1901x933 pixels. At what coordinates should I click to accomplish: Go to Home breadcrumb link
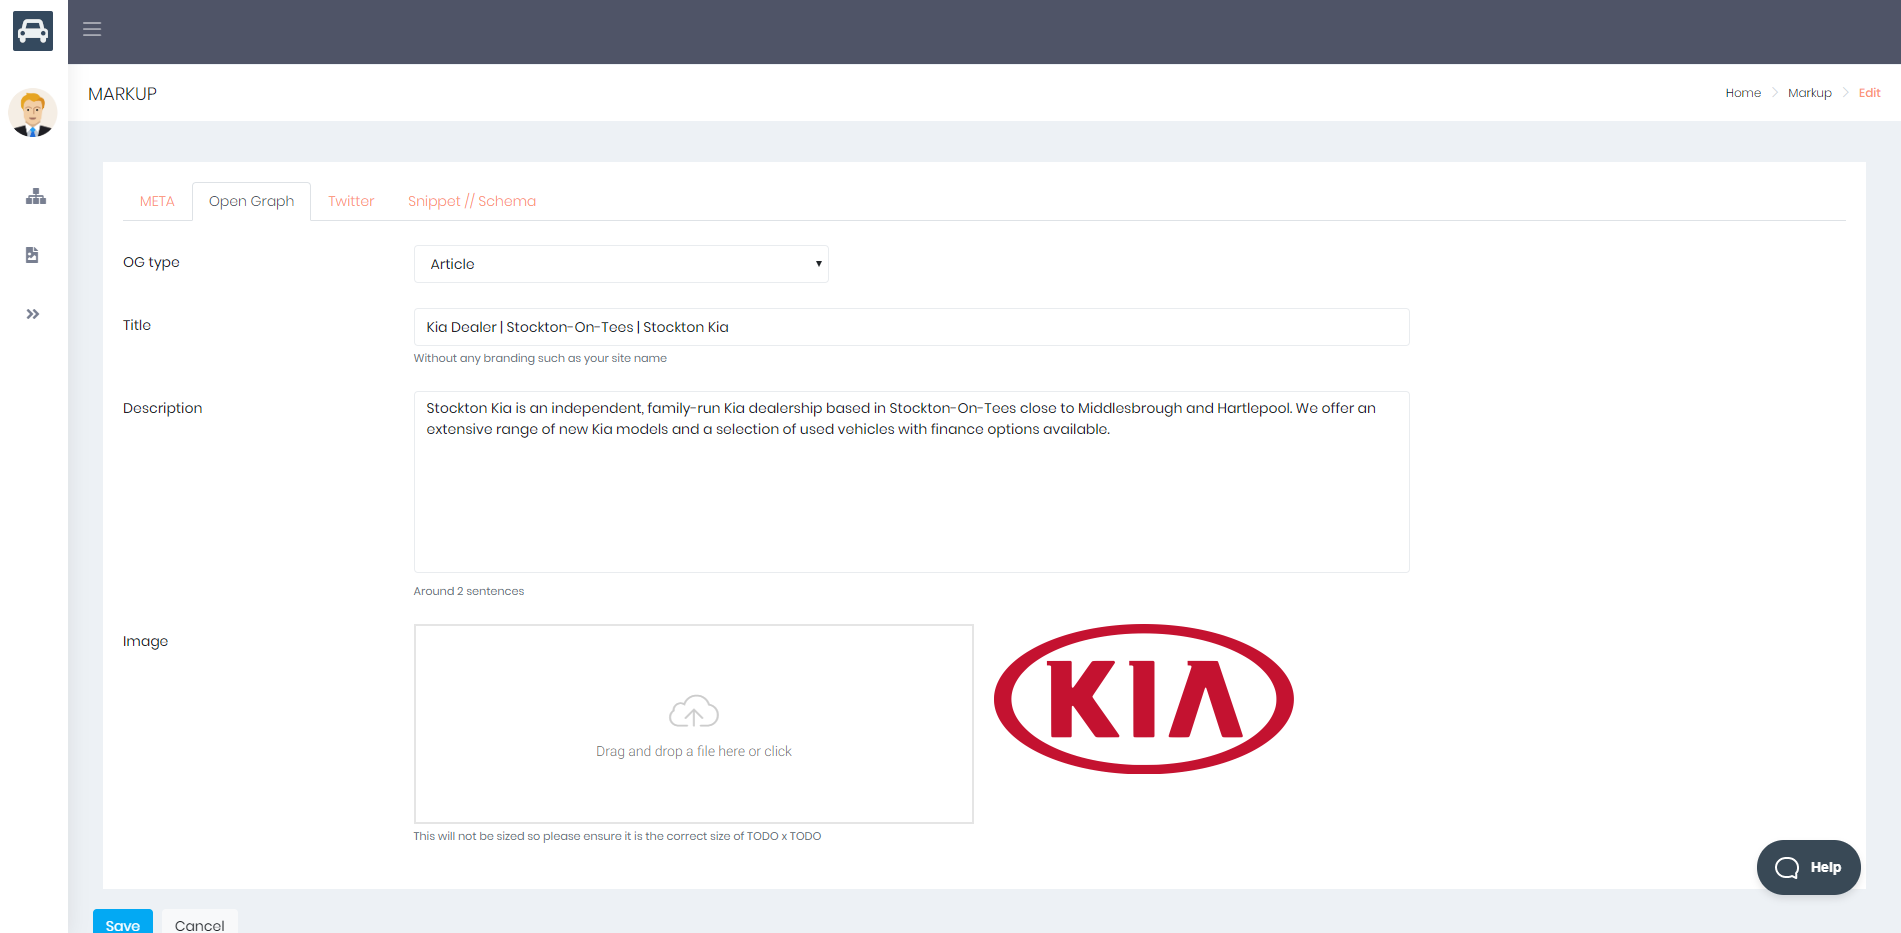click(1742, 93)
